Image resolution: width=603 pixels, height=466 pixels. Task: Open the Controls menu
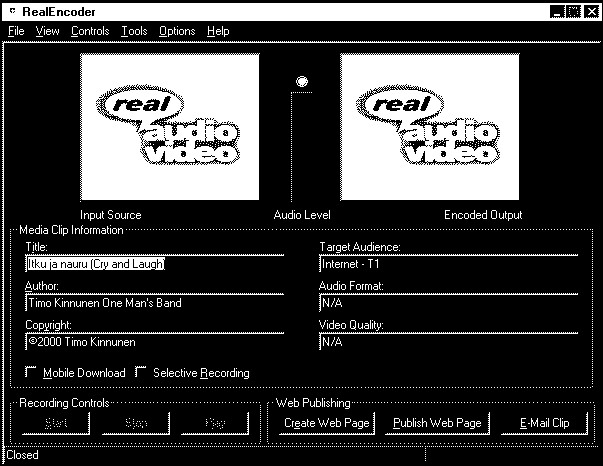(x=90, y=31)
